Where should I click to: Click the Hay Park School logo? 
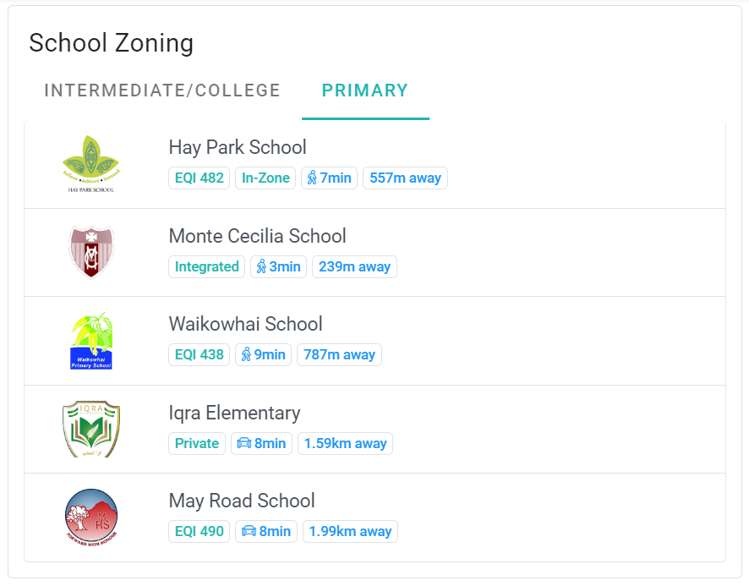pyautogui.click(x=91, y=163)
